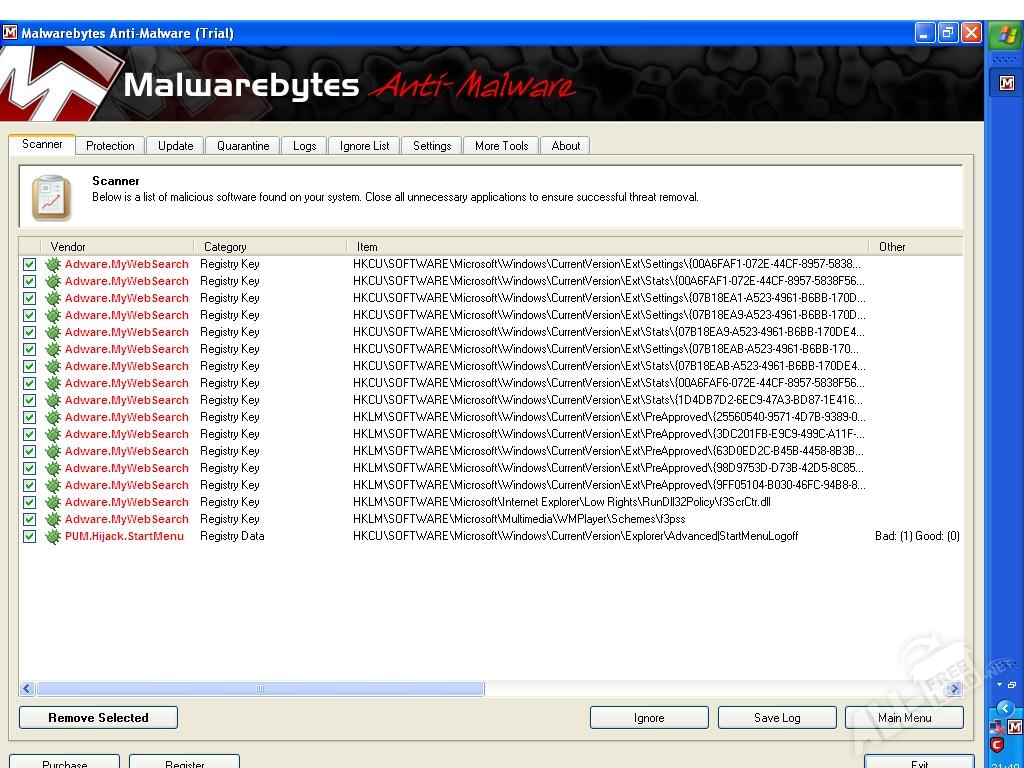The width and height of the screenshot is (1024, 768).
Task: Click the red Comodo shield tray icon
Action: tap(997, 744)
